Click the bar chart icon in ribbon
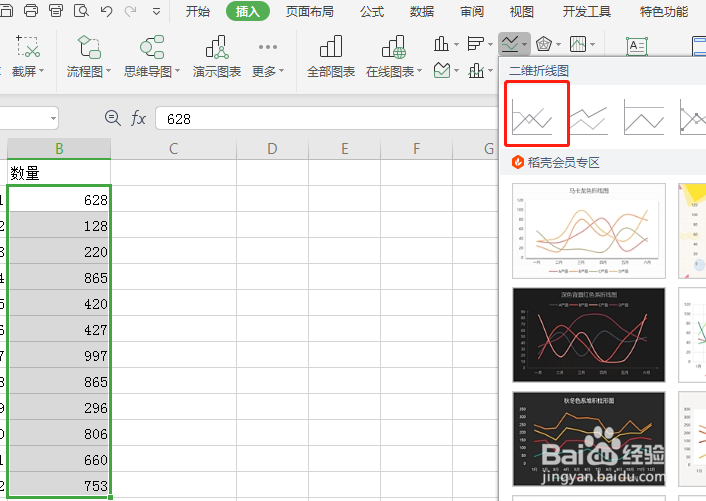The width and height of the screenshot is (706, 501). click(x=475, y=44)
